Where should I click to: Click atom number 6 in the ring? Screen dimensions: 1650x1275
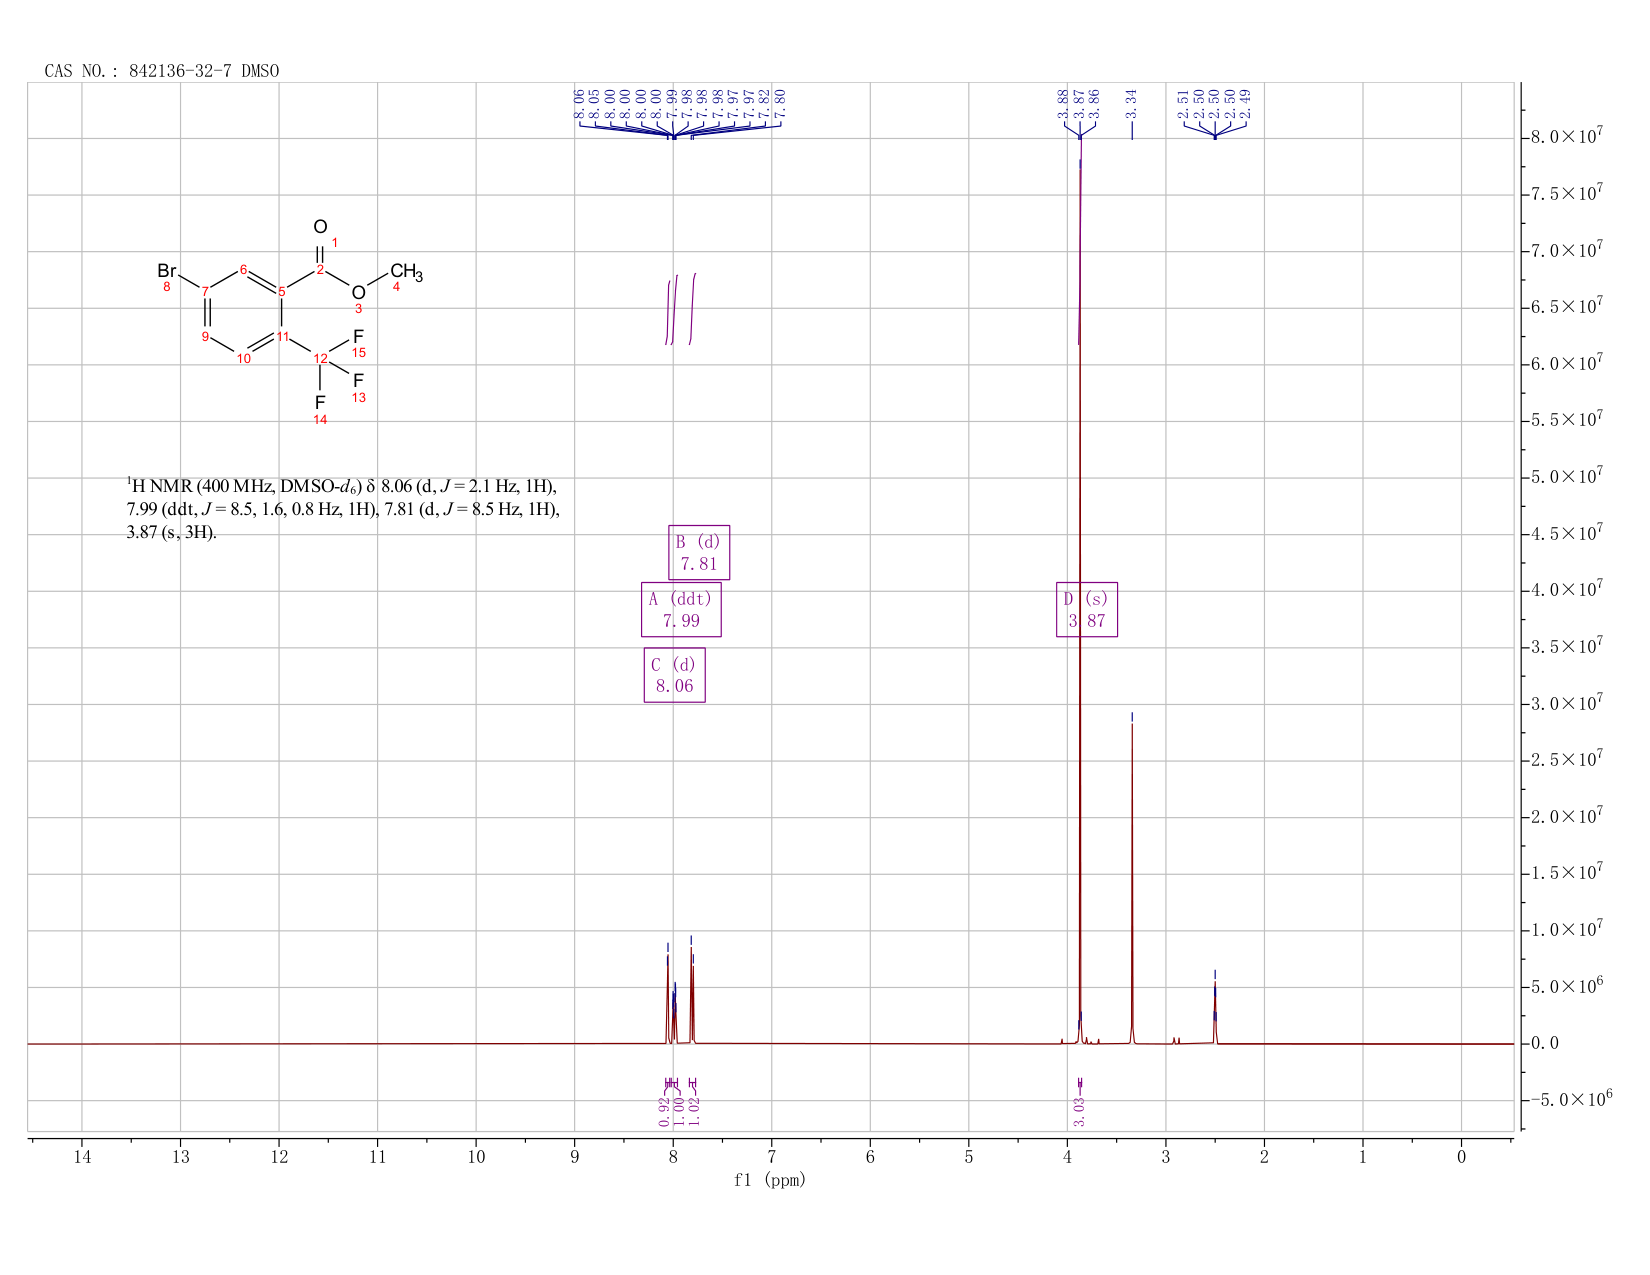pos(243,270)
